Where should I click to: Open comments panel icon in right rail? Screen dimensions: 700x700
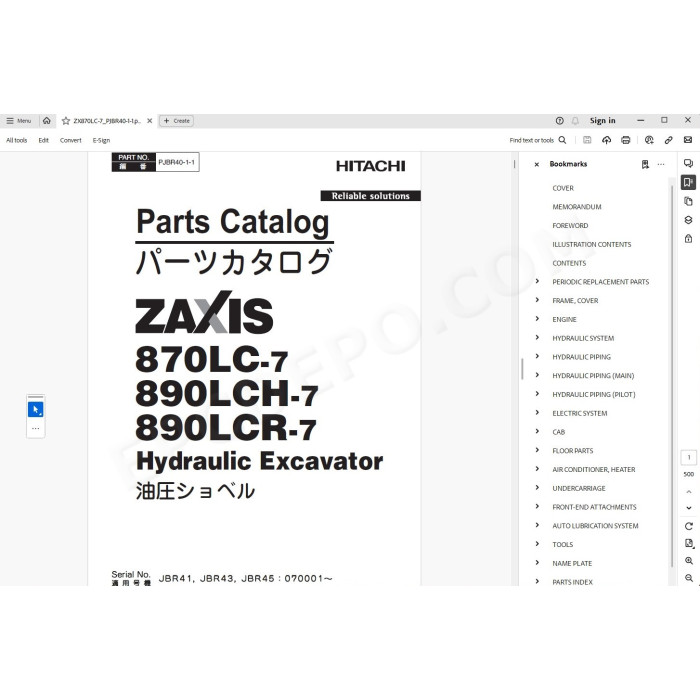688,163
